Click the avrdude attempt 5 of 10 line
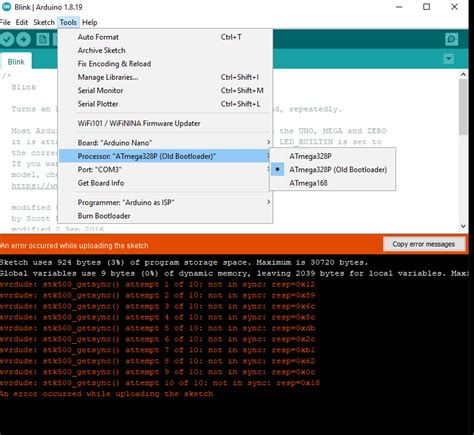This screenshot has width=474, height=435. [x=157, y=328]
